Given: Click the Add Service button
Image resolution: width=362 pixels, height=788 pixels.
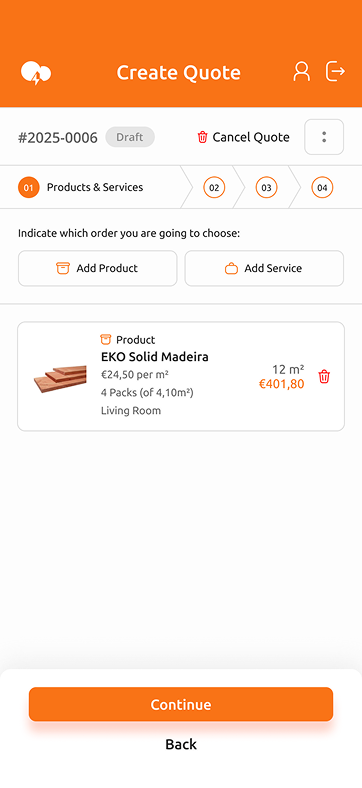Looking at the screenshot, I should tap(264, 268).
